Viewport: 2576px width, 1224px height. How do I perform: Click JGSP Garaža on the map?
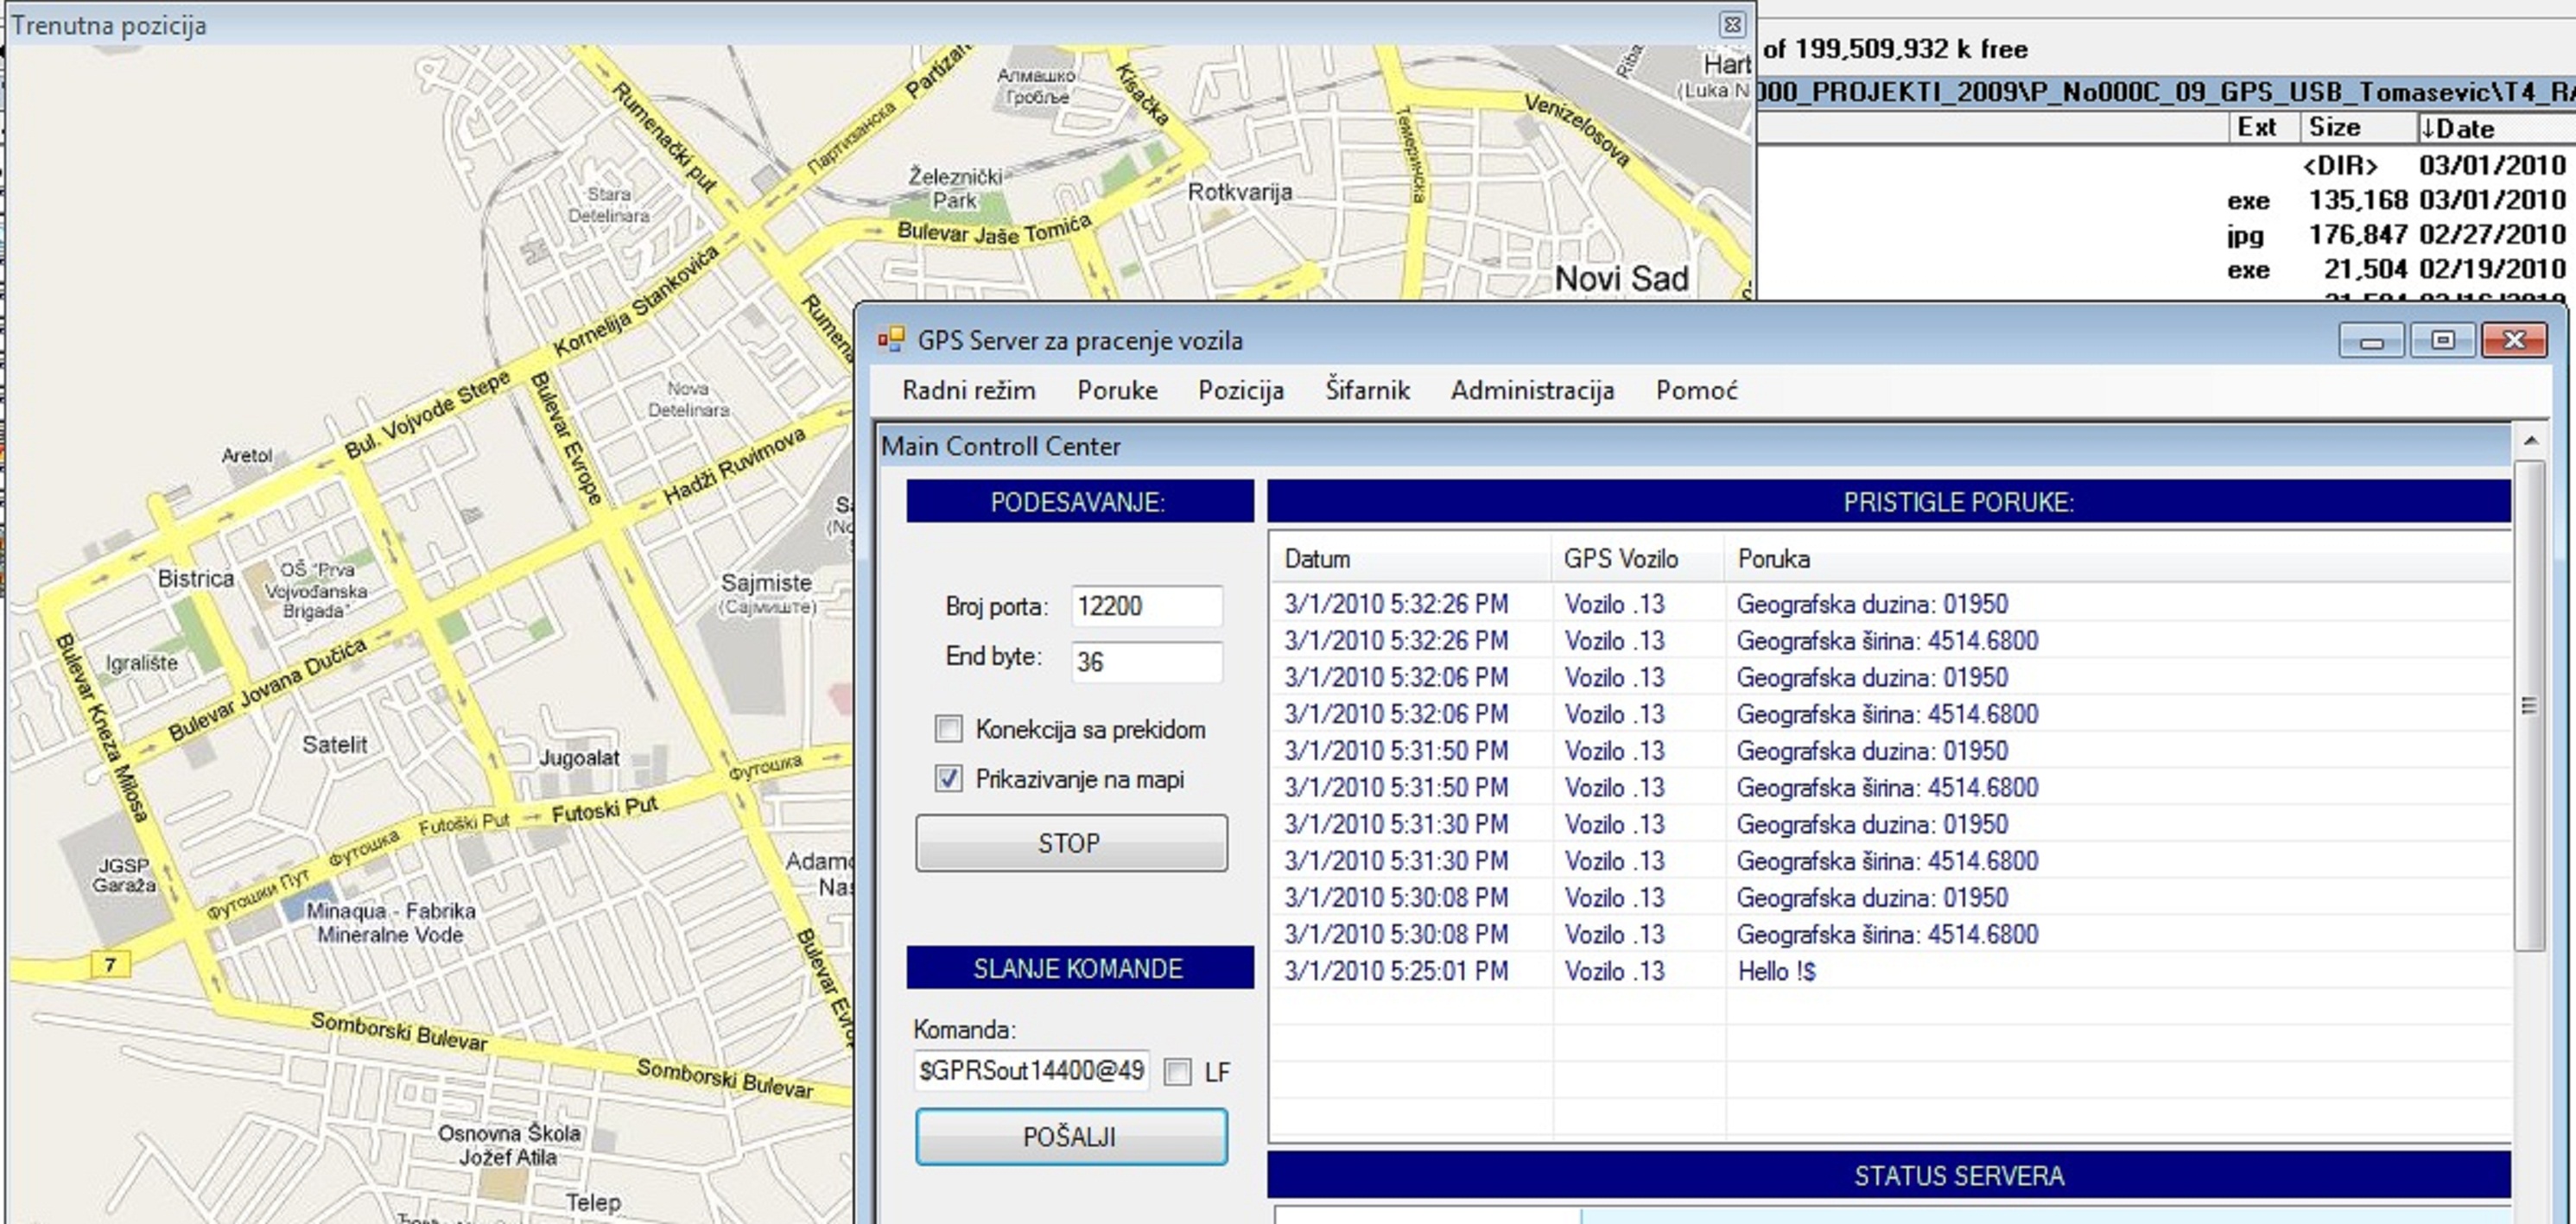click(x=125, y=875)
